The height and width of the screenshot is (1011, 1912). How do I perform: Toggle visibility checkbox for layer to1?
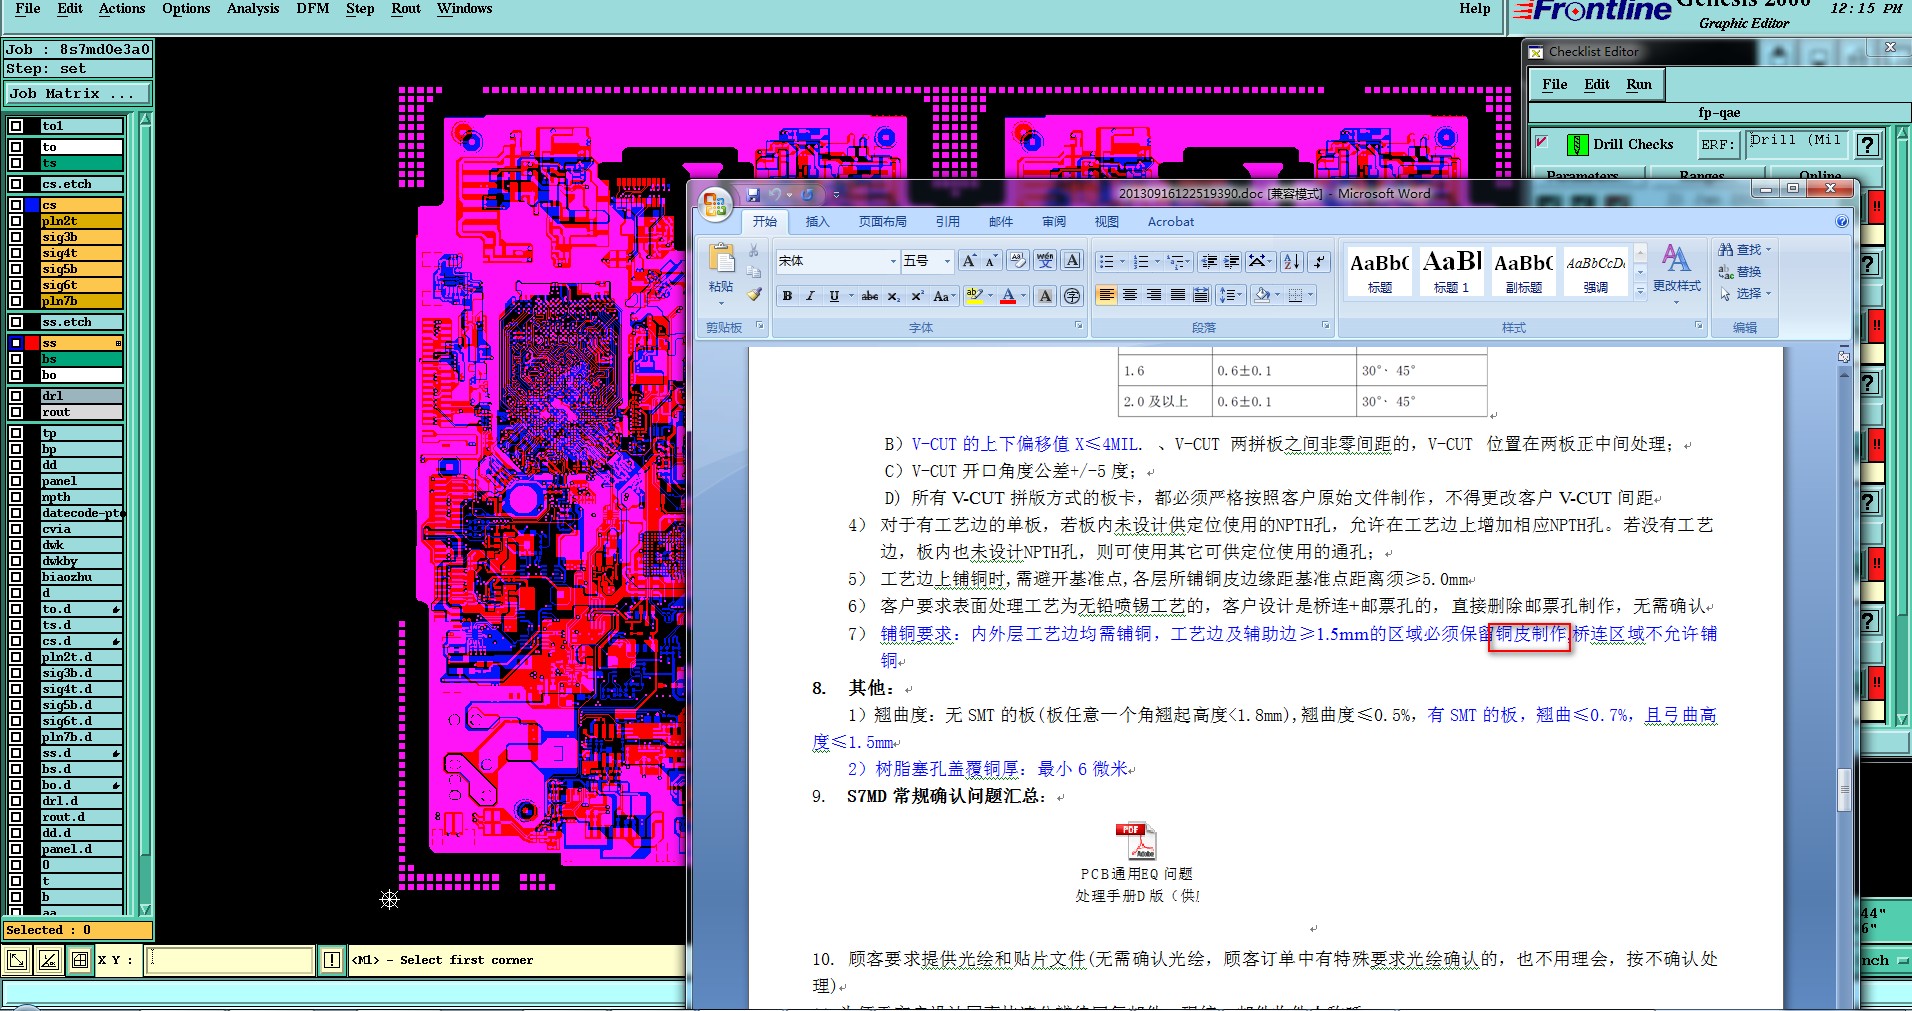[x=16, y=126]
